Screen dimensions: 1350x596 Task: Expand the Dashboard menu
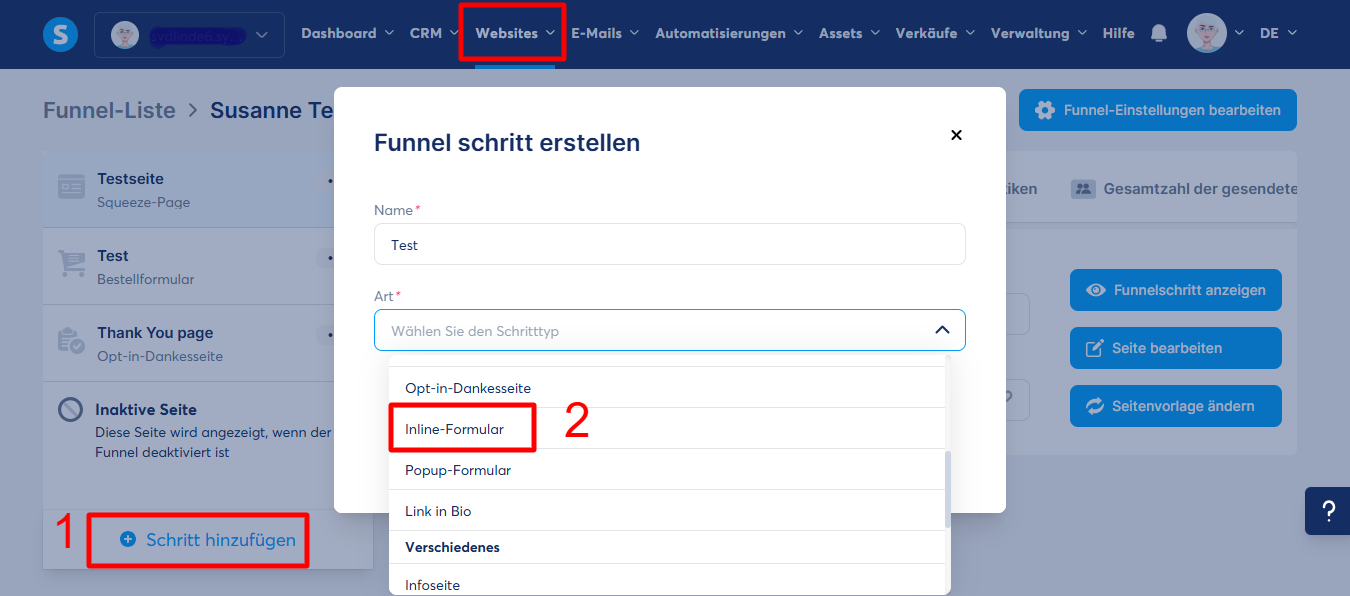(347, 33)
